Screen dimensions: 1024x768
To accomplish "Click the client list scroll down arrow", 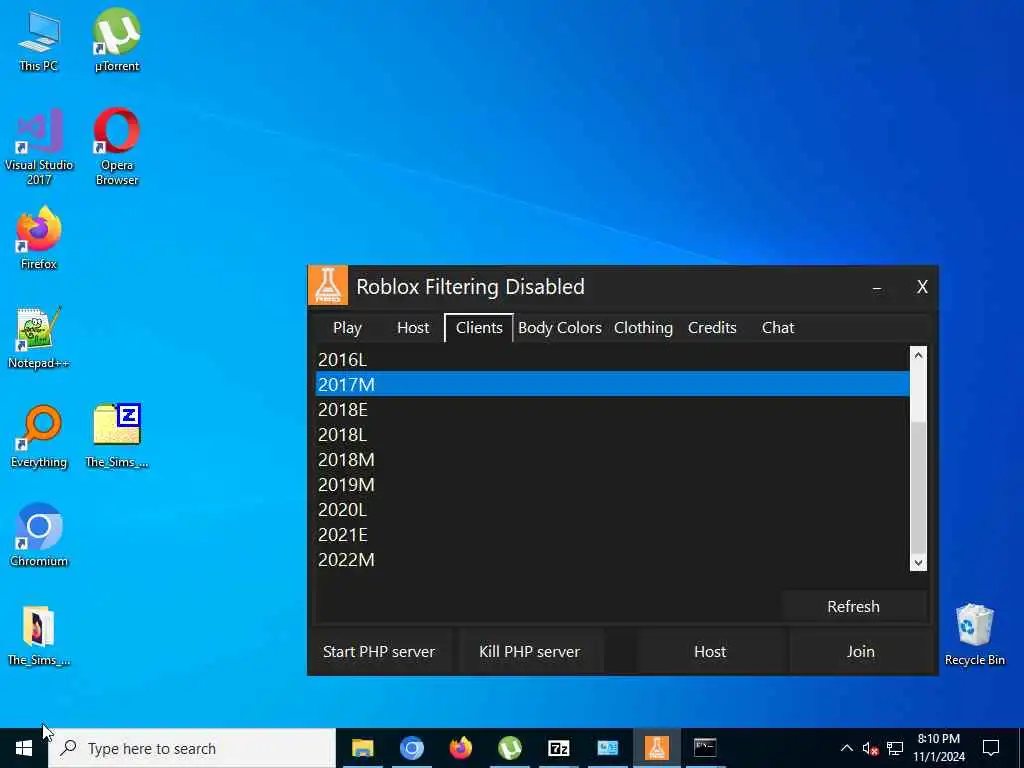I will pos(918,562).
